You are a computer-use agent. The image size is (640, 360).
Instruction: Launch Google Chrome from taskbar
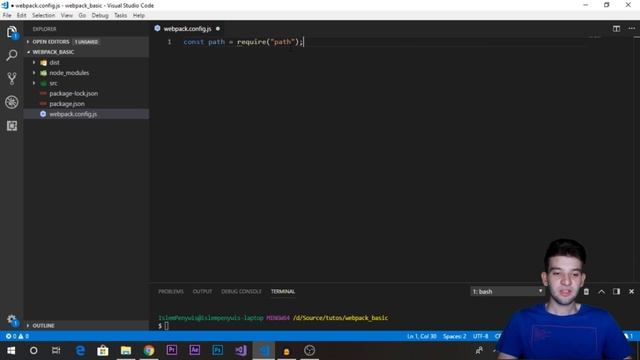pyautogui.click(x=149, y=351)
